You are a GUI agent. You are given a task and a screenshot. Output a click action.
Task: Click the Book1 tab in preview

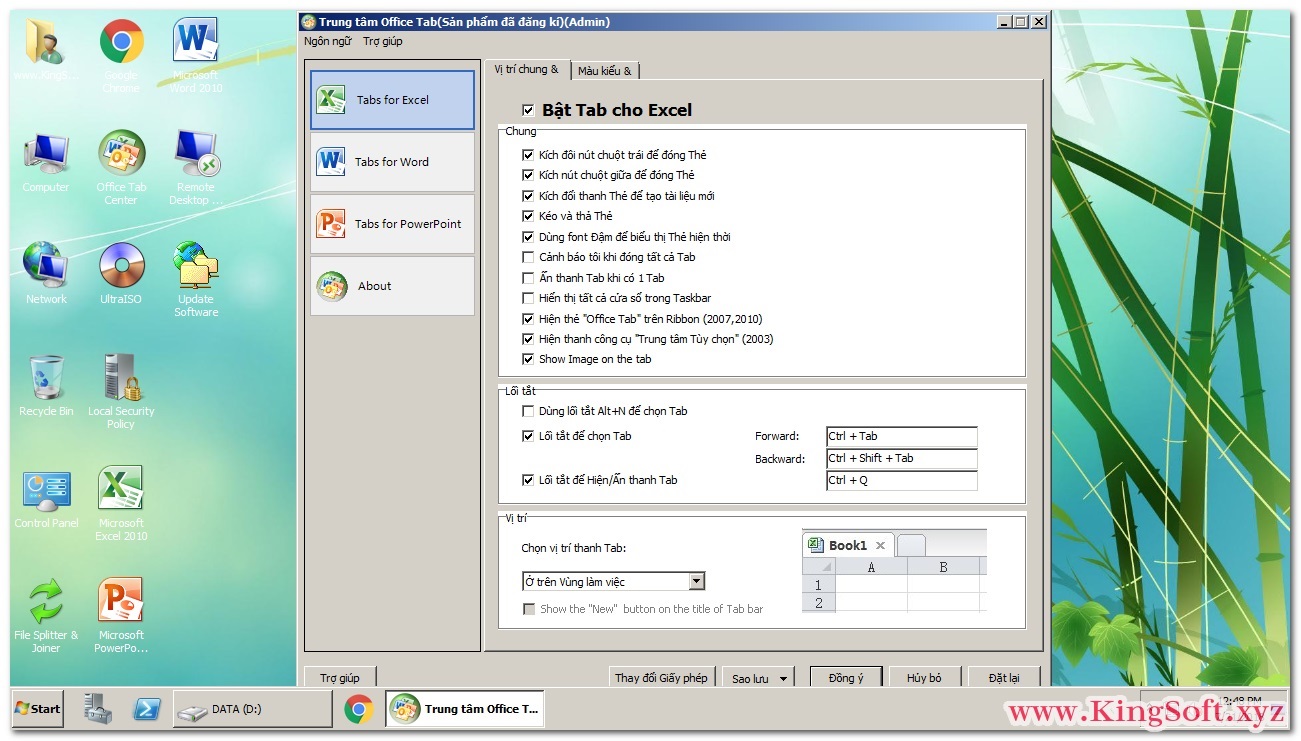(x=848, y=545)
